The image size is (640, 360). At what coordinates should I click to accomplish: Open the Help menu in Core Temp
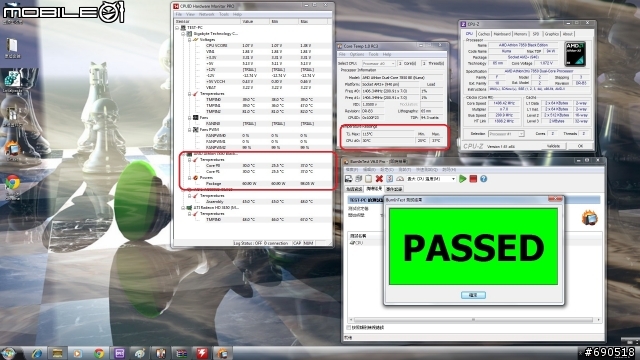coord(387,54)
